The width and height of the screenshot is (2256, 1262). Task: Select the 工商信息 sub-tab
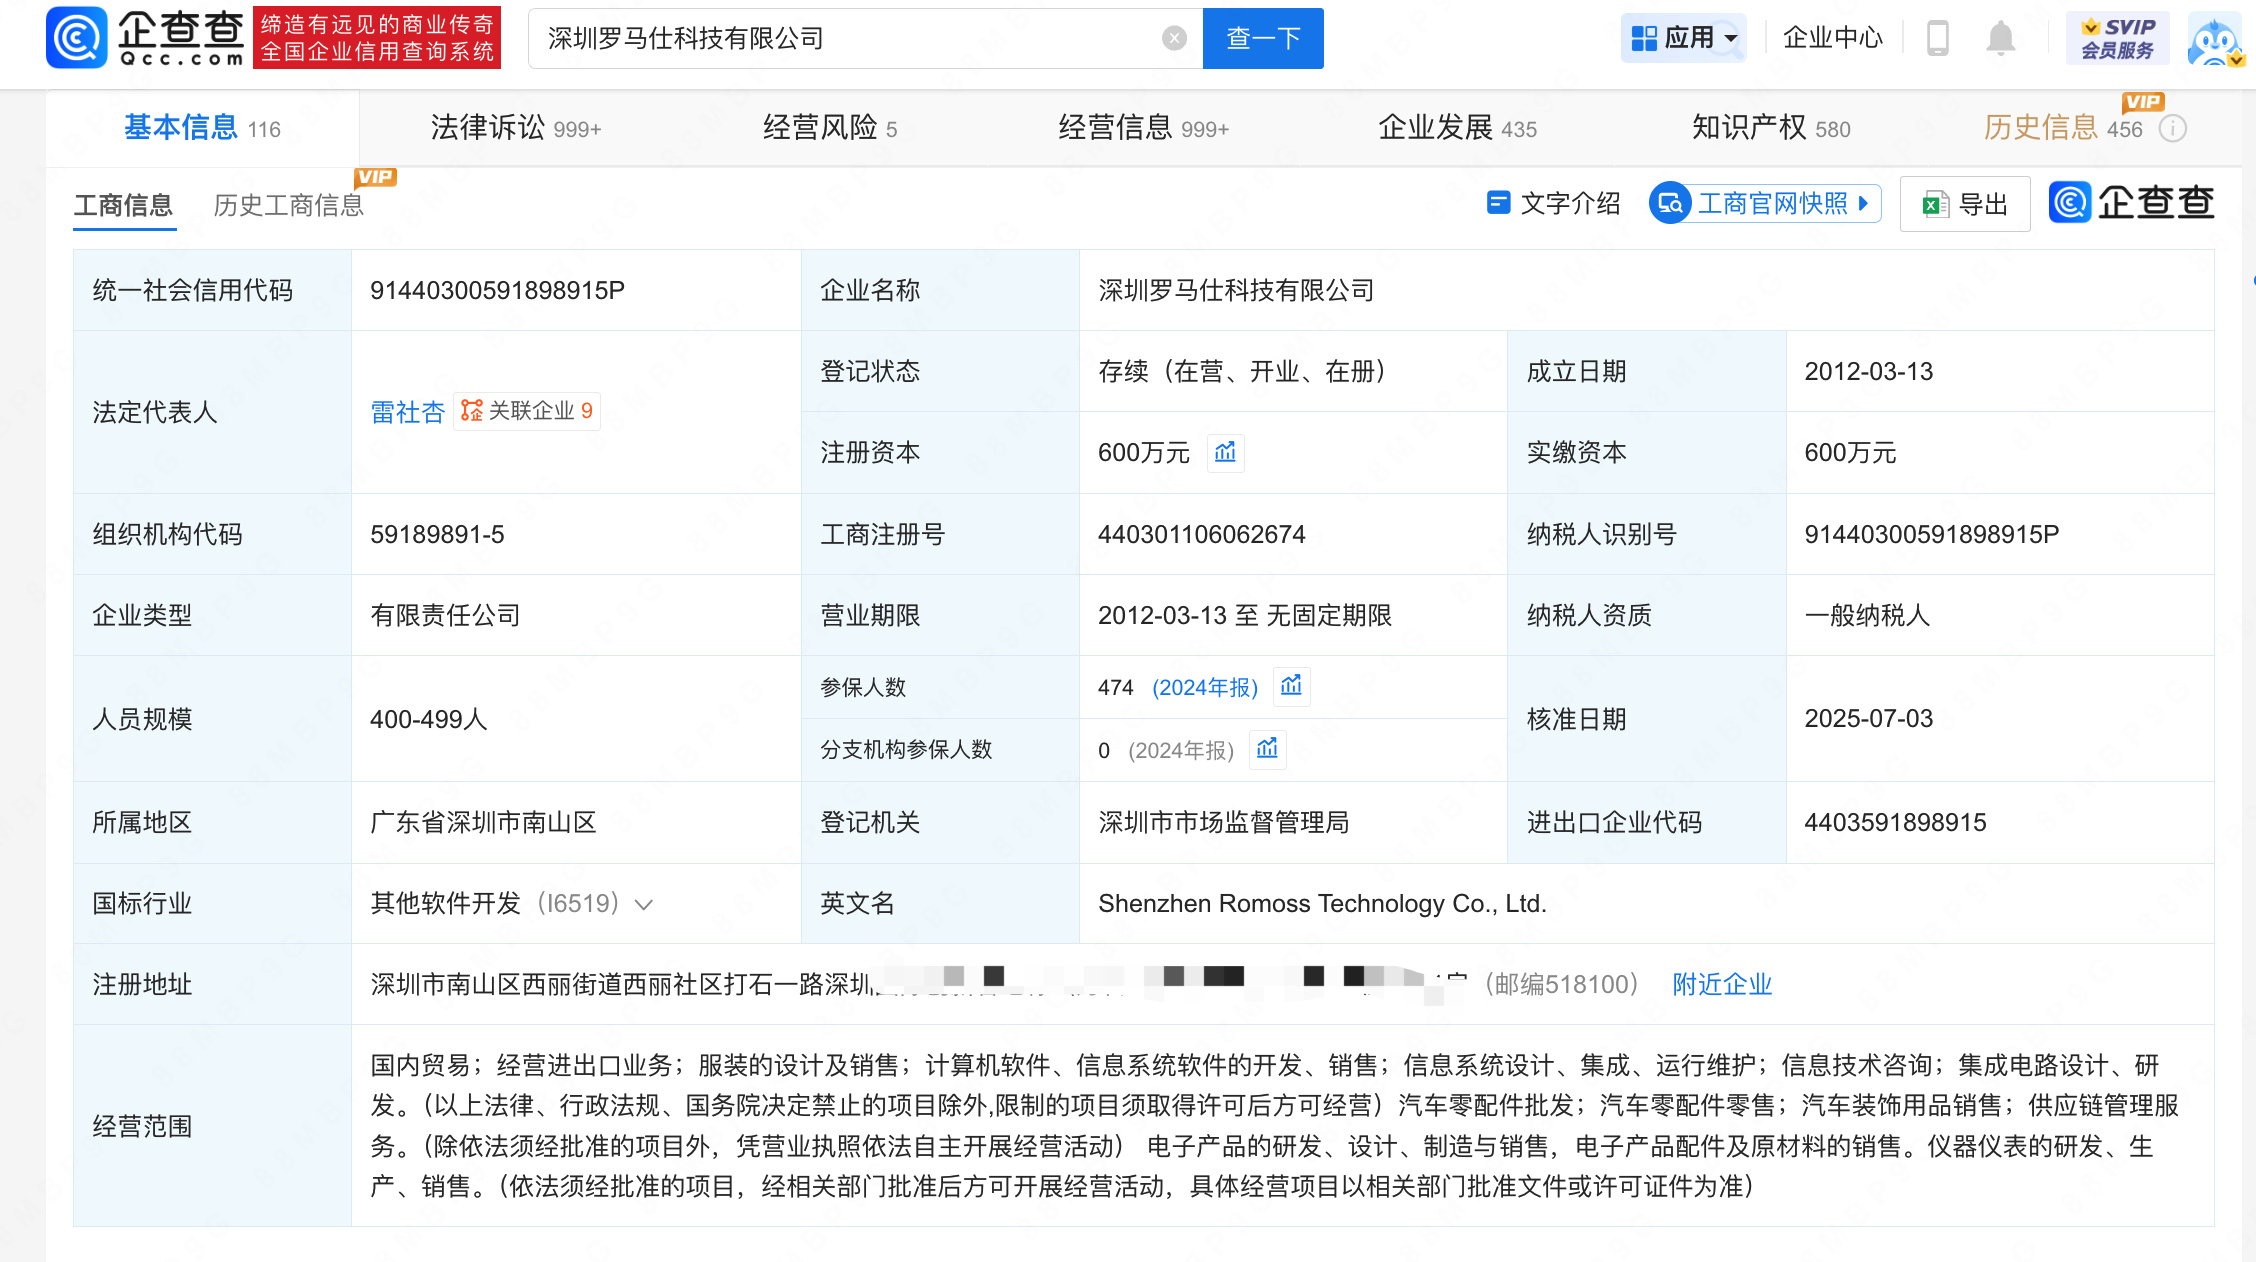pos(123,205)
